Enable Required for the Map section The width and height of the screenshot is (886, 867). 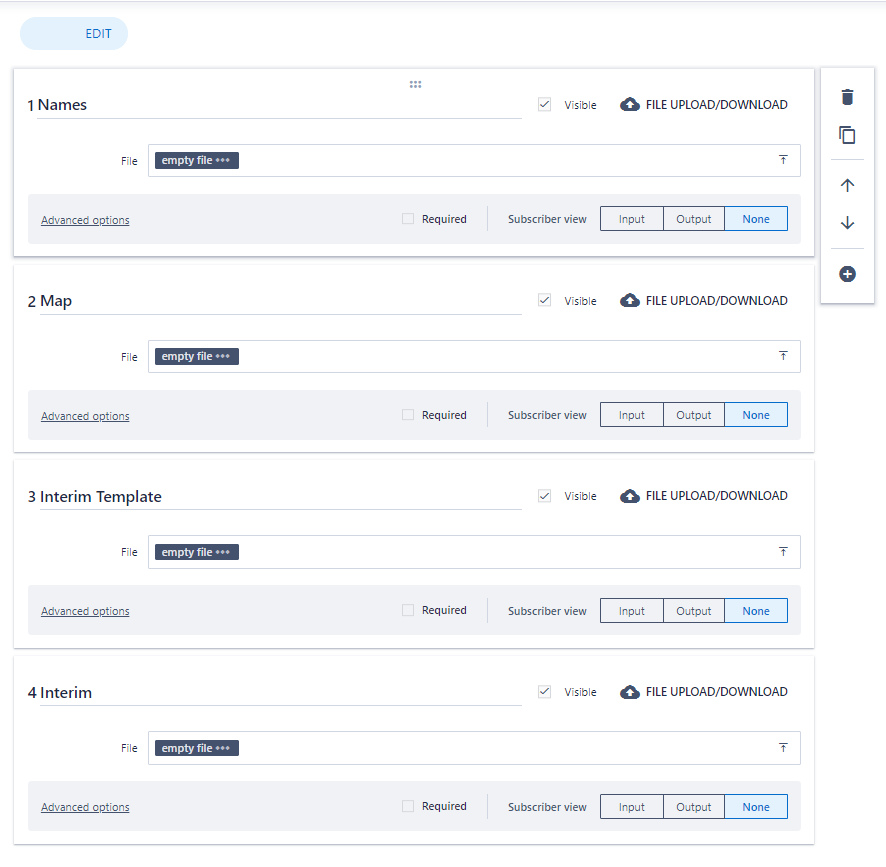pyautogui.click(x=407, y=414)
